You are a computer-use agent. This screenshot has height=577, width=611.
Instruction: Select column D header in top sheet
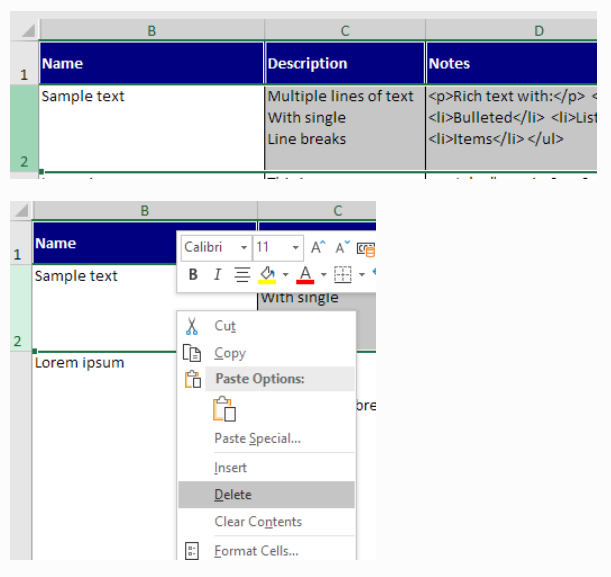538,31
